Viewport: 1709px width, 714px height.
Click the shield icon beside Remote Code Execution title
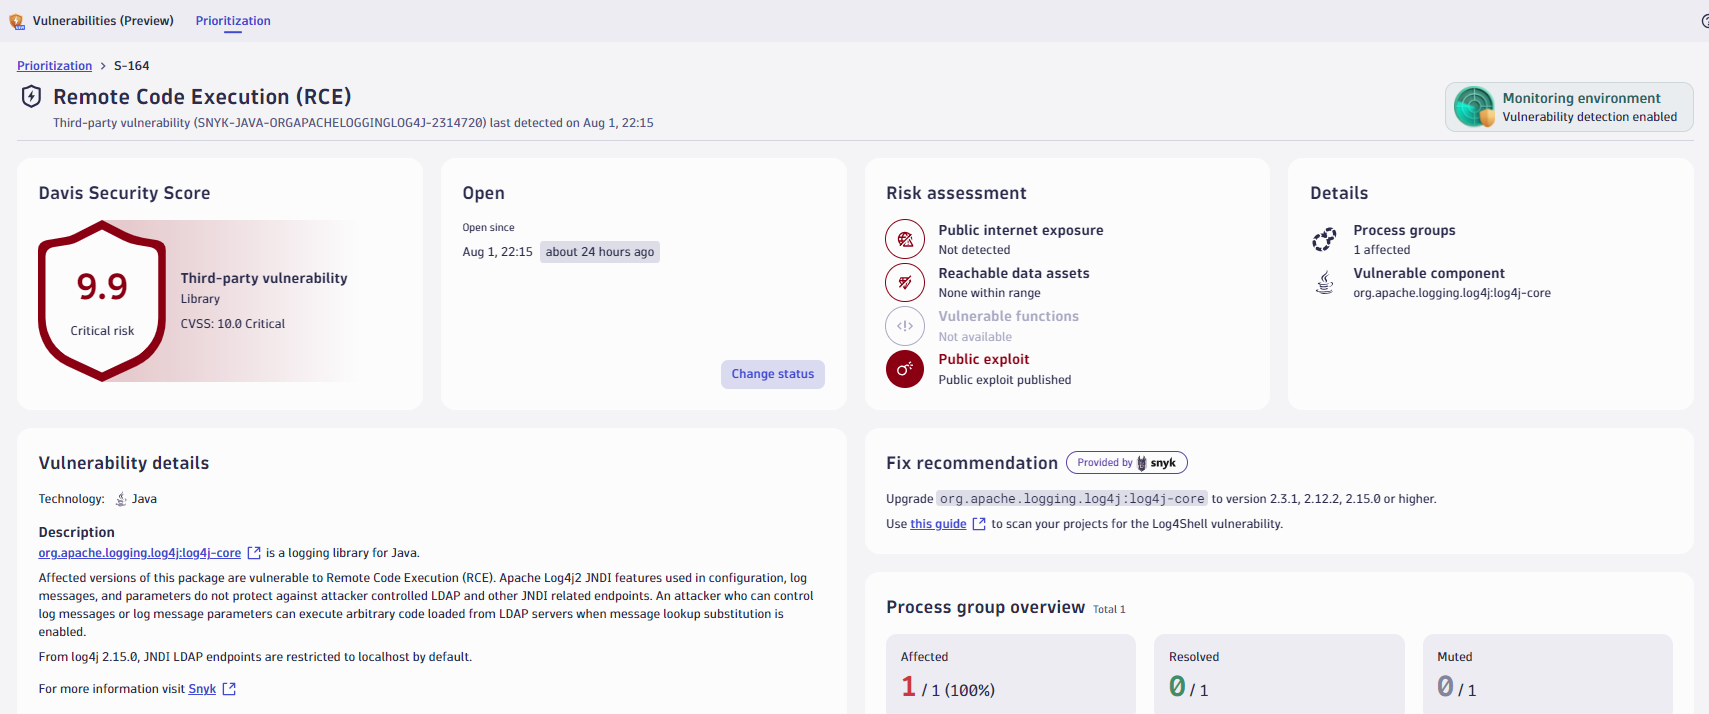[31, 96]
